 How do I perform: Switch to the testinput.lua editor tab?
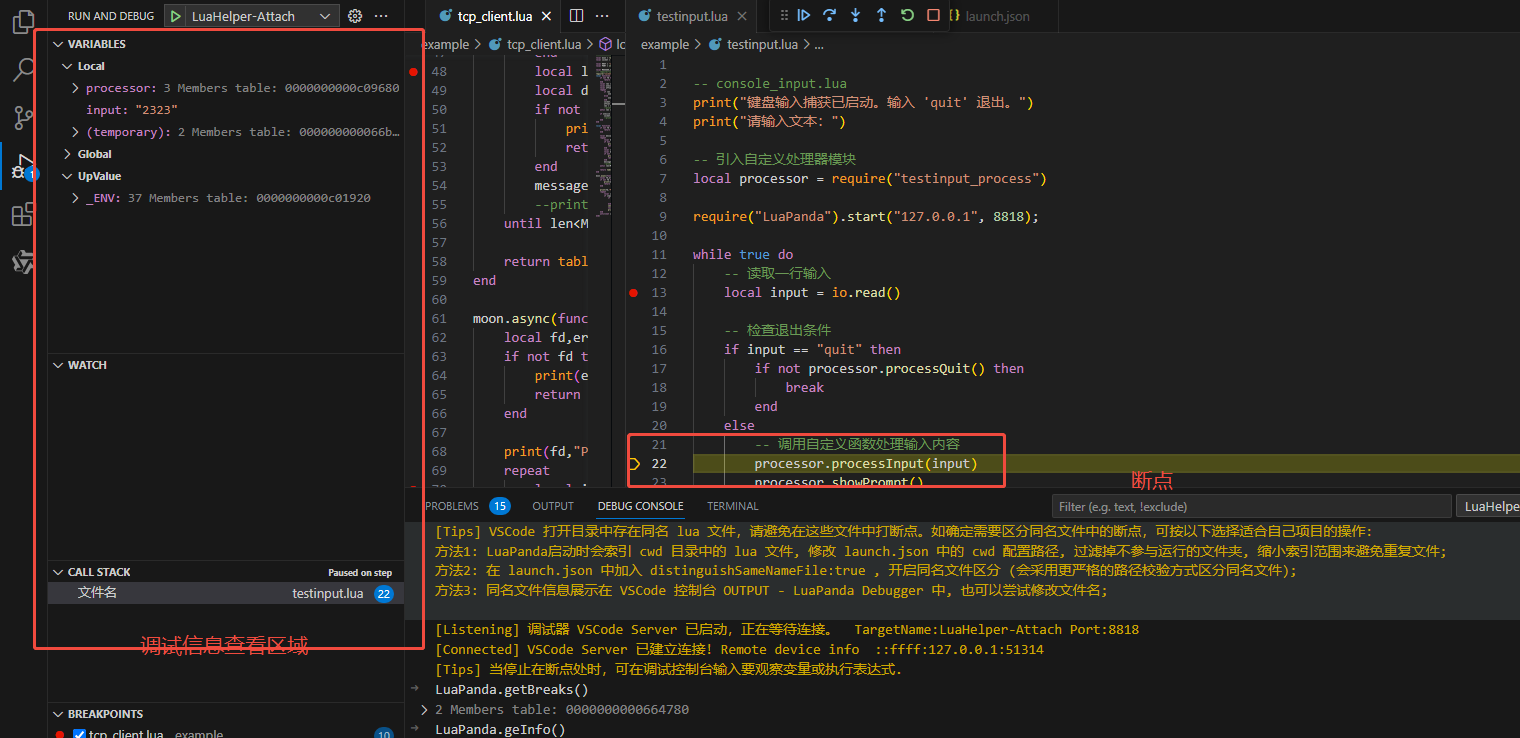coord(693,16)
